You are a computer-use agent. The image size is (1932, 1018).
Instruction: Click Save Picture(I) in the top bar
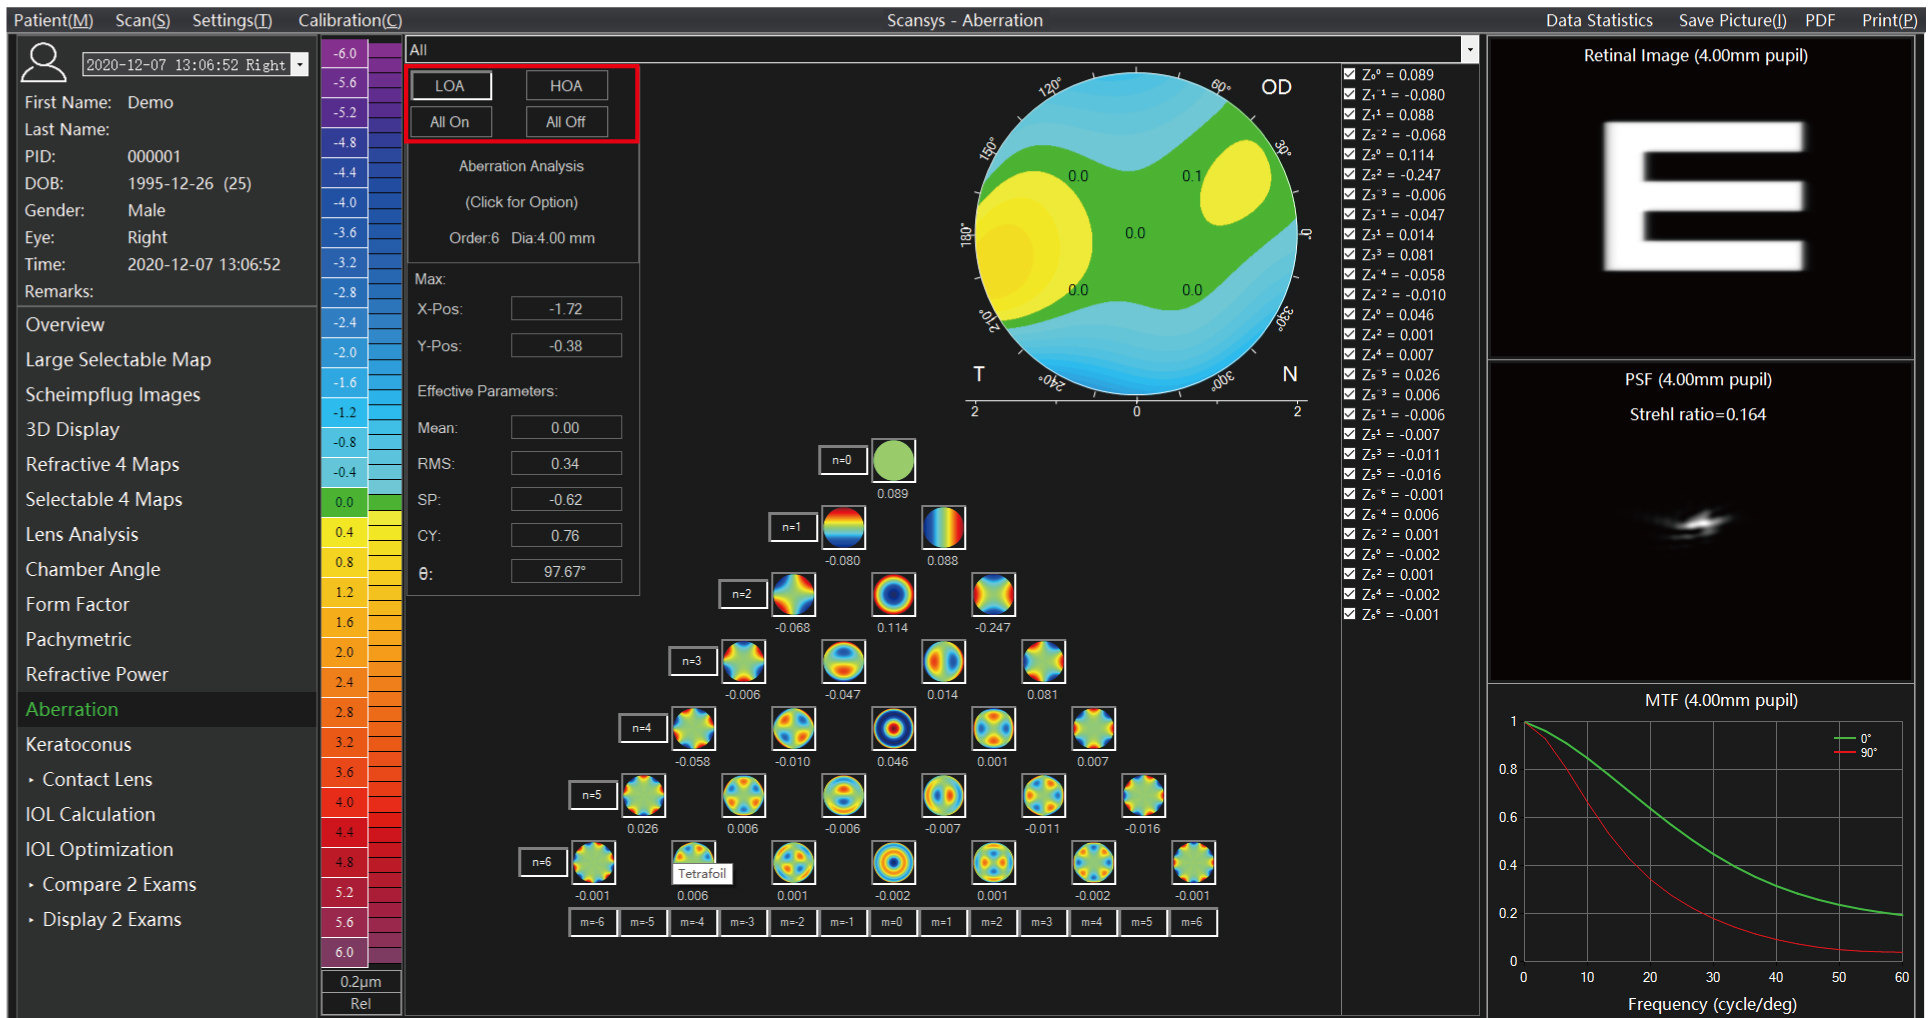tap(1732, 20)
